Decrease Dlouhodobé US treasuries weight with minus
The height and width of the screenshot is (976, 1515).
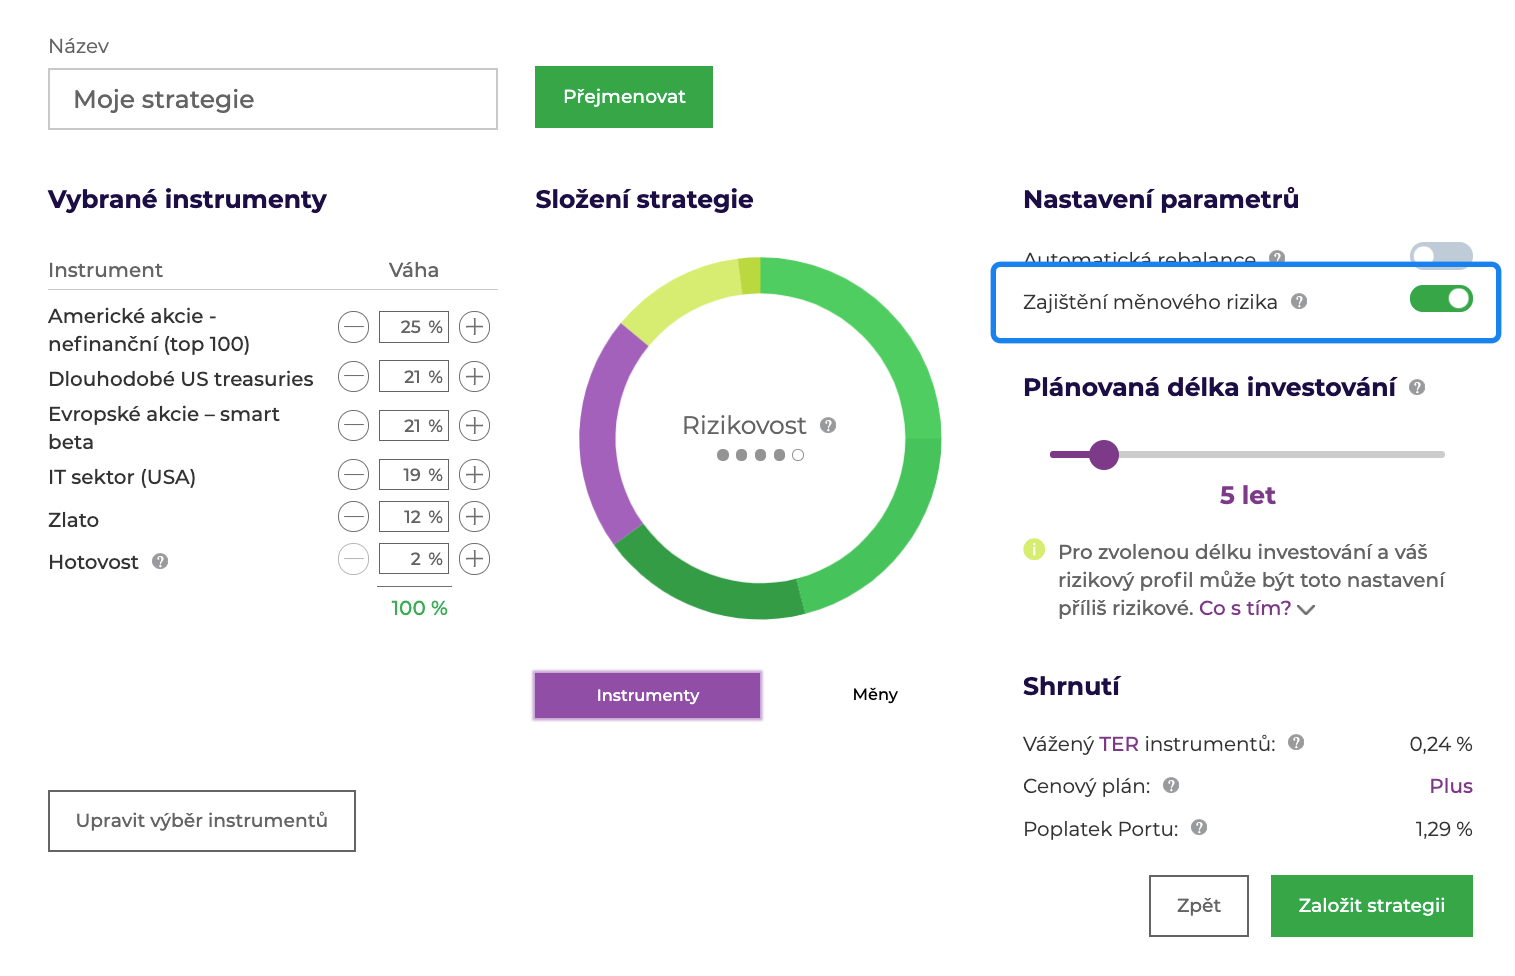tap(353, 377)
